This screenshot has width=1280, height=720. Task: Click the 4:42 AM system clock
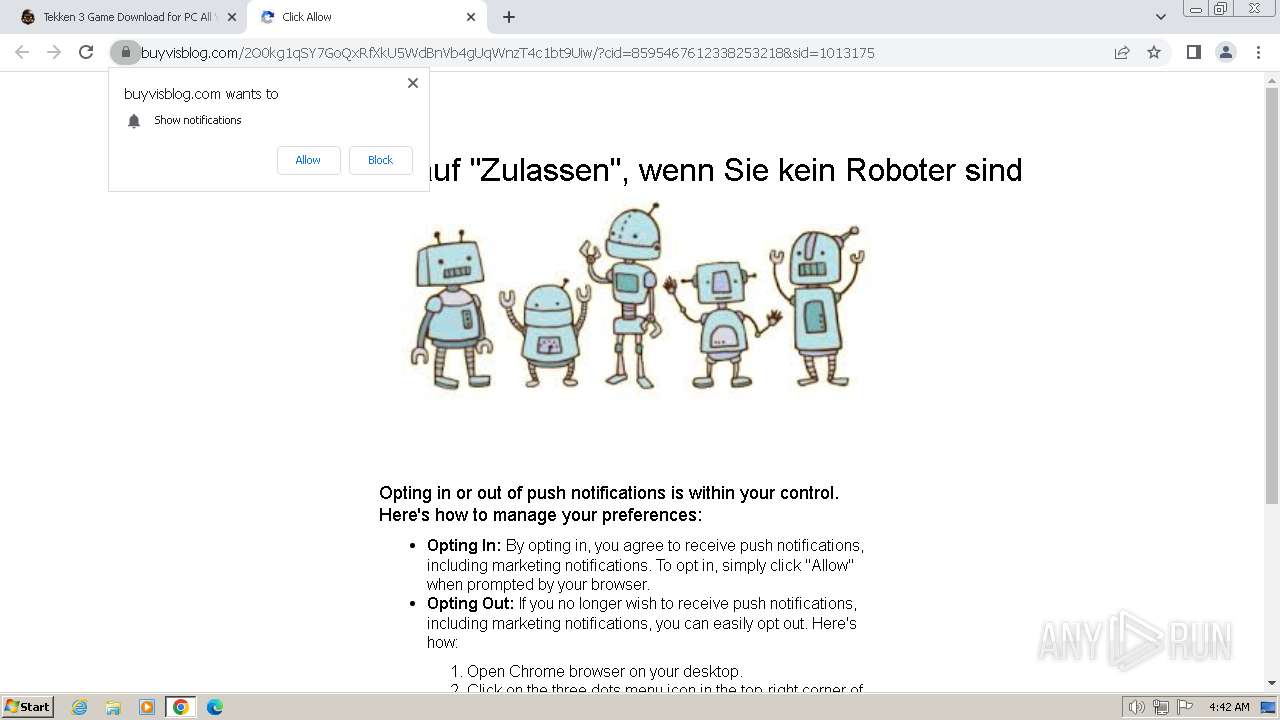(x=1229, y=707)
